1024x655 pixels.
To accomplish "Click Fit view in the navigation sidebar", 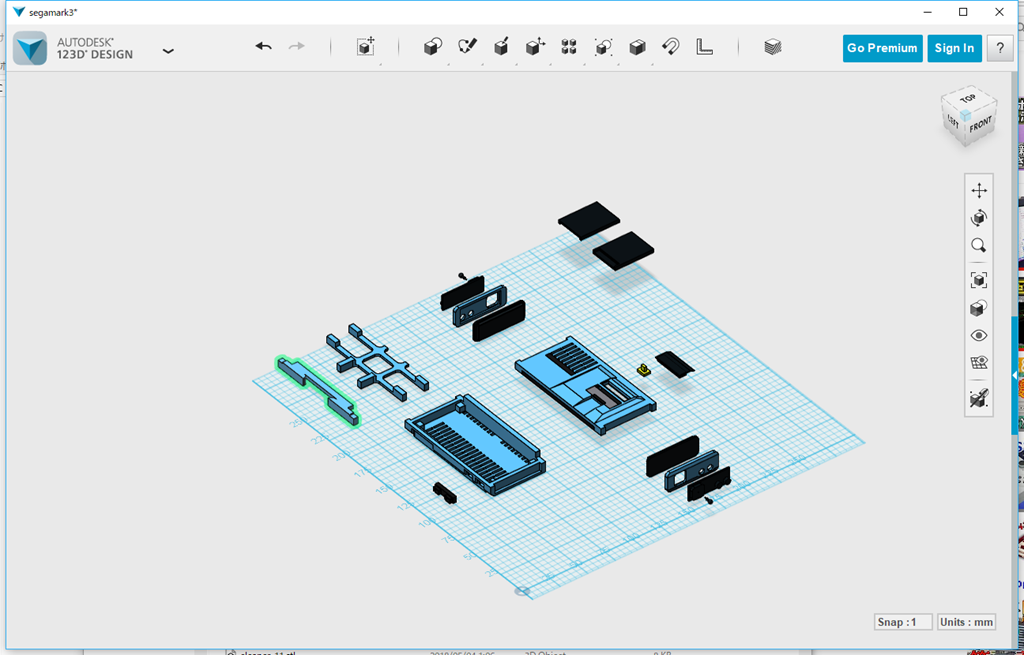I will coord(978,280).
